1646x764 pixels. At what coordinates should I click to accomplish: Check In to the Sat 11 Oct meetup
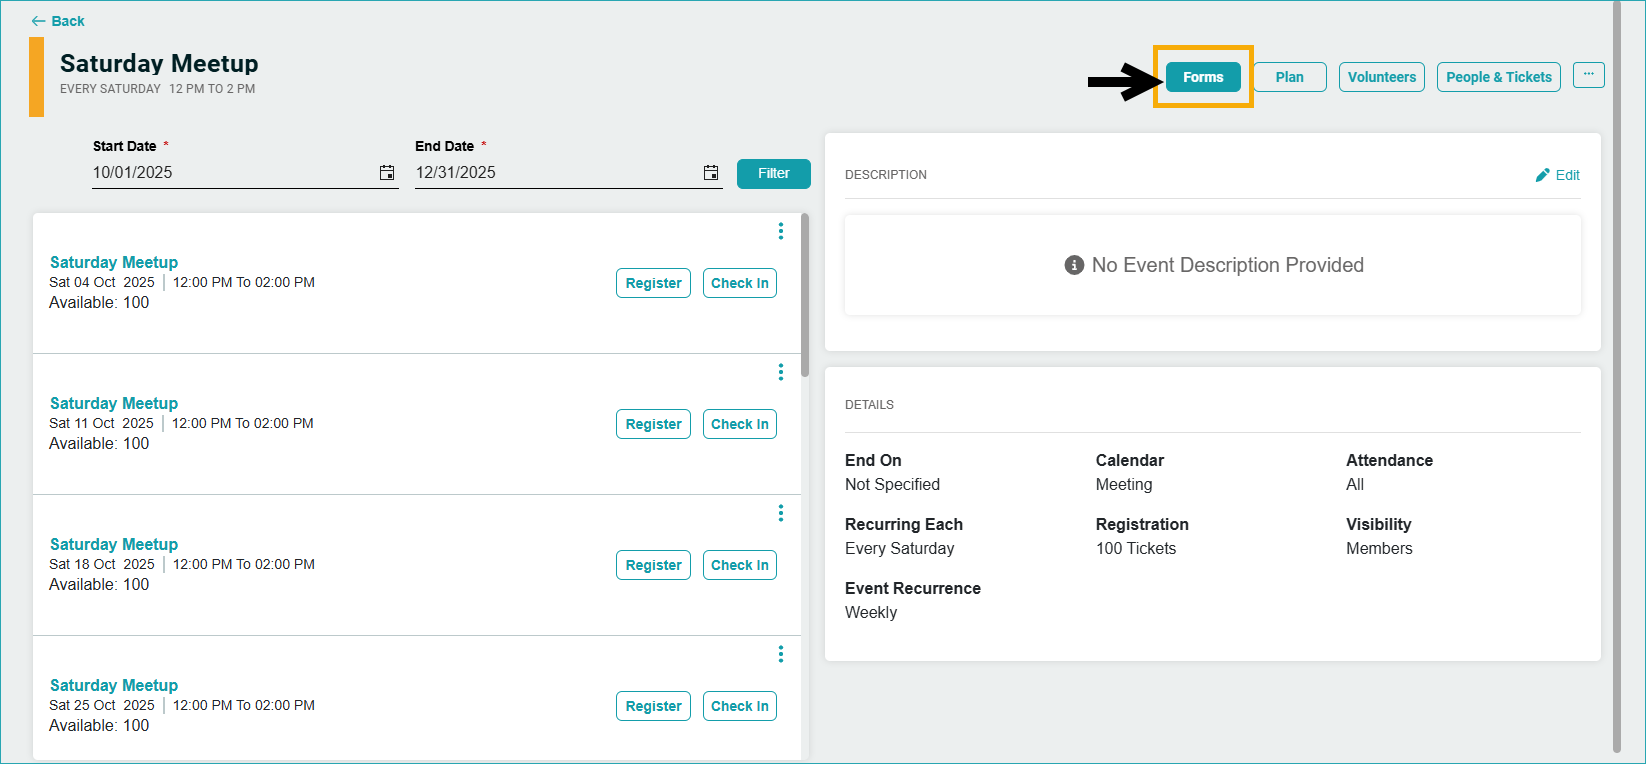739,424
